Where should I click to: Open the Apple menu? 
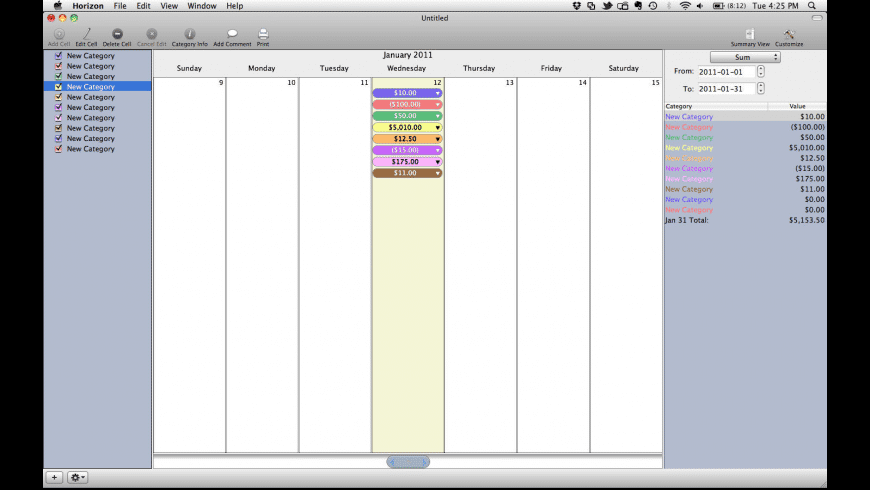pos(58,6)
